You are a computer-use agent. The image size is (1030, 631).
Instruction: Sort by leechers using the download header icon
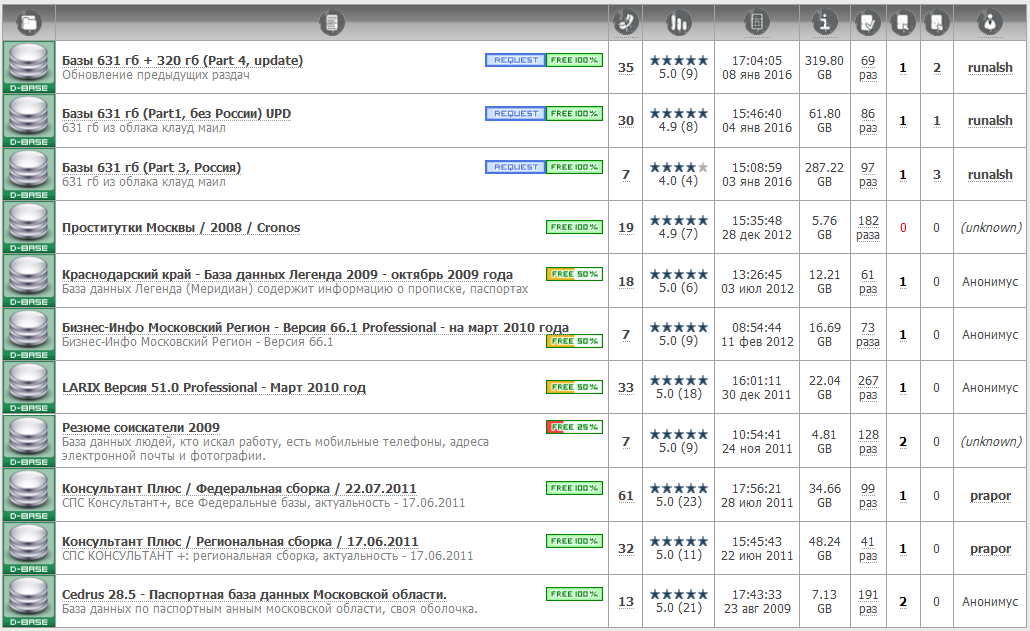(x=937, y=24)
